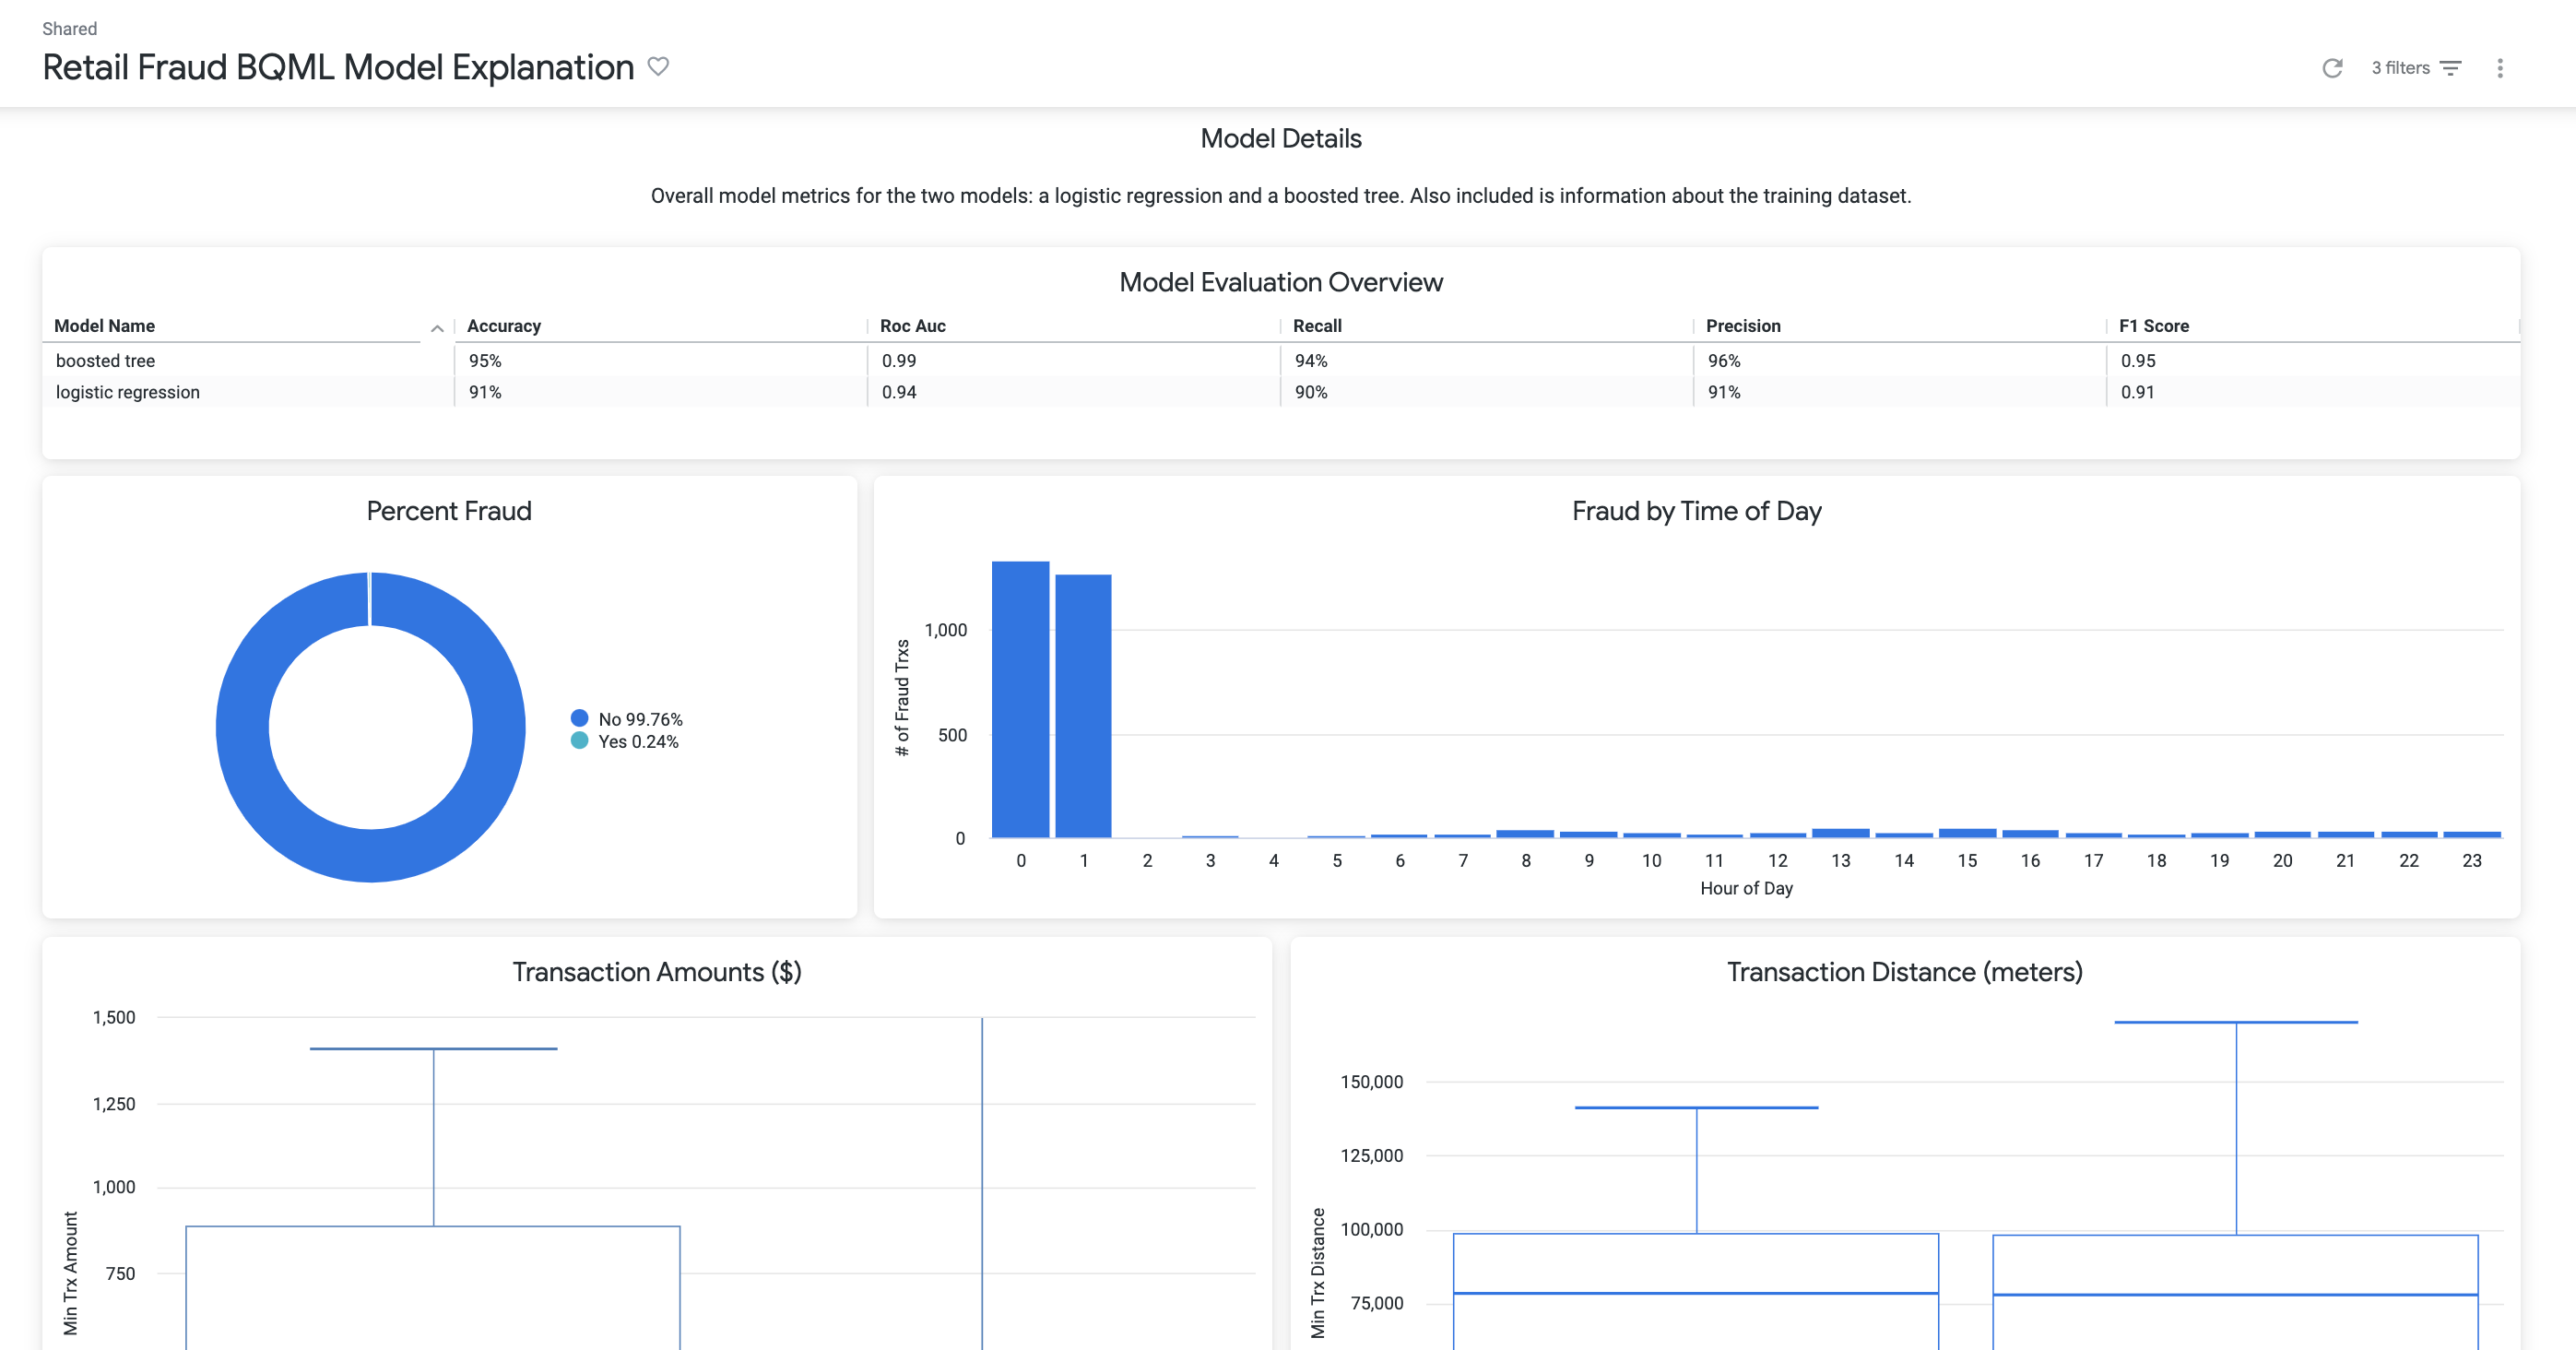The height and width of the screenshot is (1350, 2576).
Task: Select the hour 0 fraud bar
Action: pyautogui.click(x=1020, y=700)
